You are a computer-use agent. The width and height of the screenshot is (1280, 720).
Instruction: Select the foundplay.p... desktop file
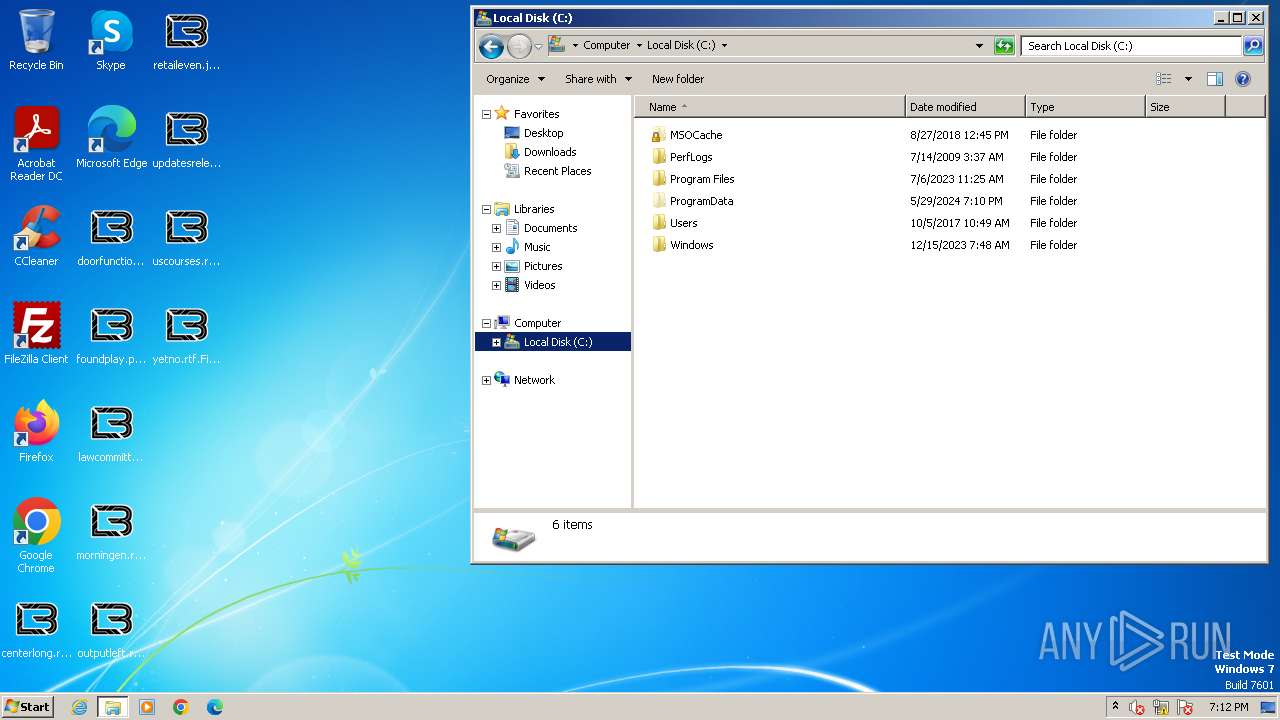(111, 334)
